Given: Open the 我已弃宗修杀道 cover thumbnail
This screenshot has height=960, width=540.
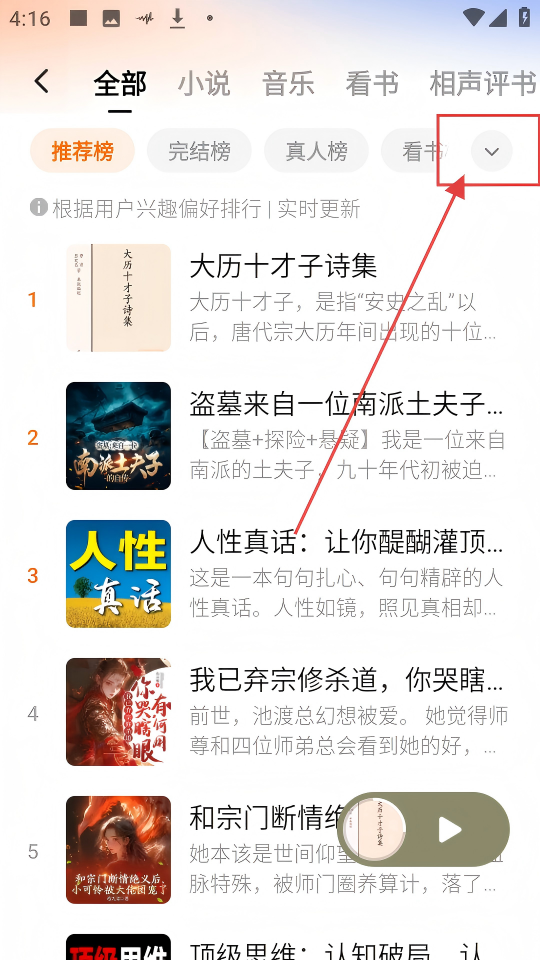Looking at the screenshot, I should click(x=119, y=712).
